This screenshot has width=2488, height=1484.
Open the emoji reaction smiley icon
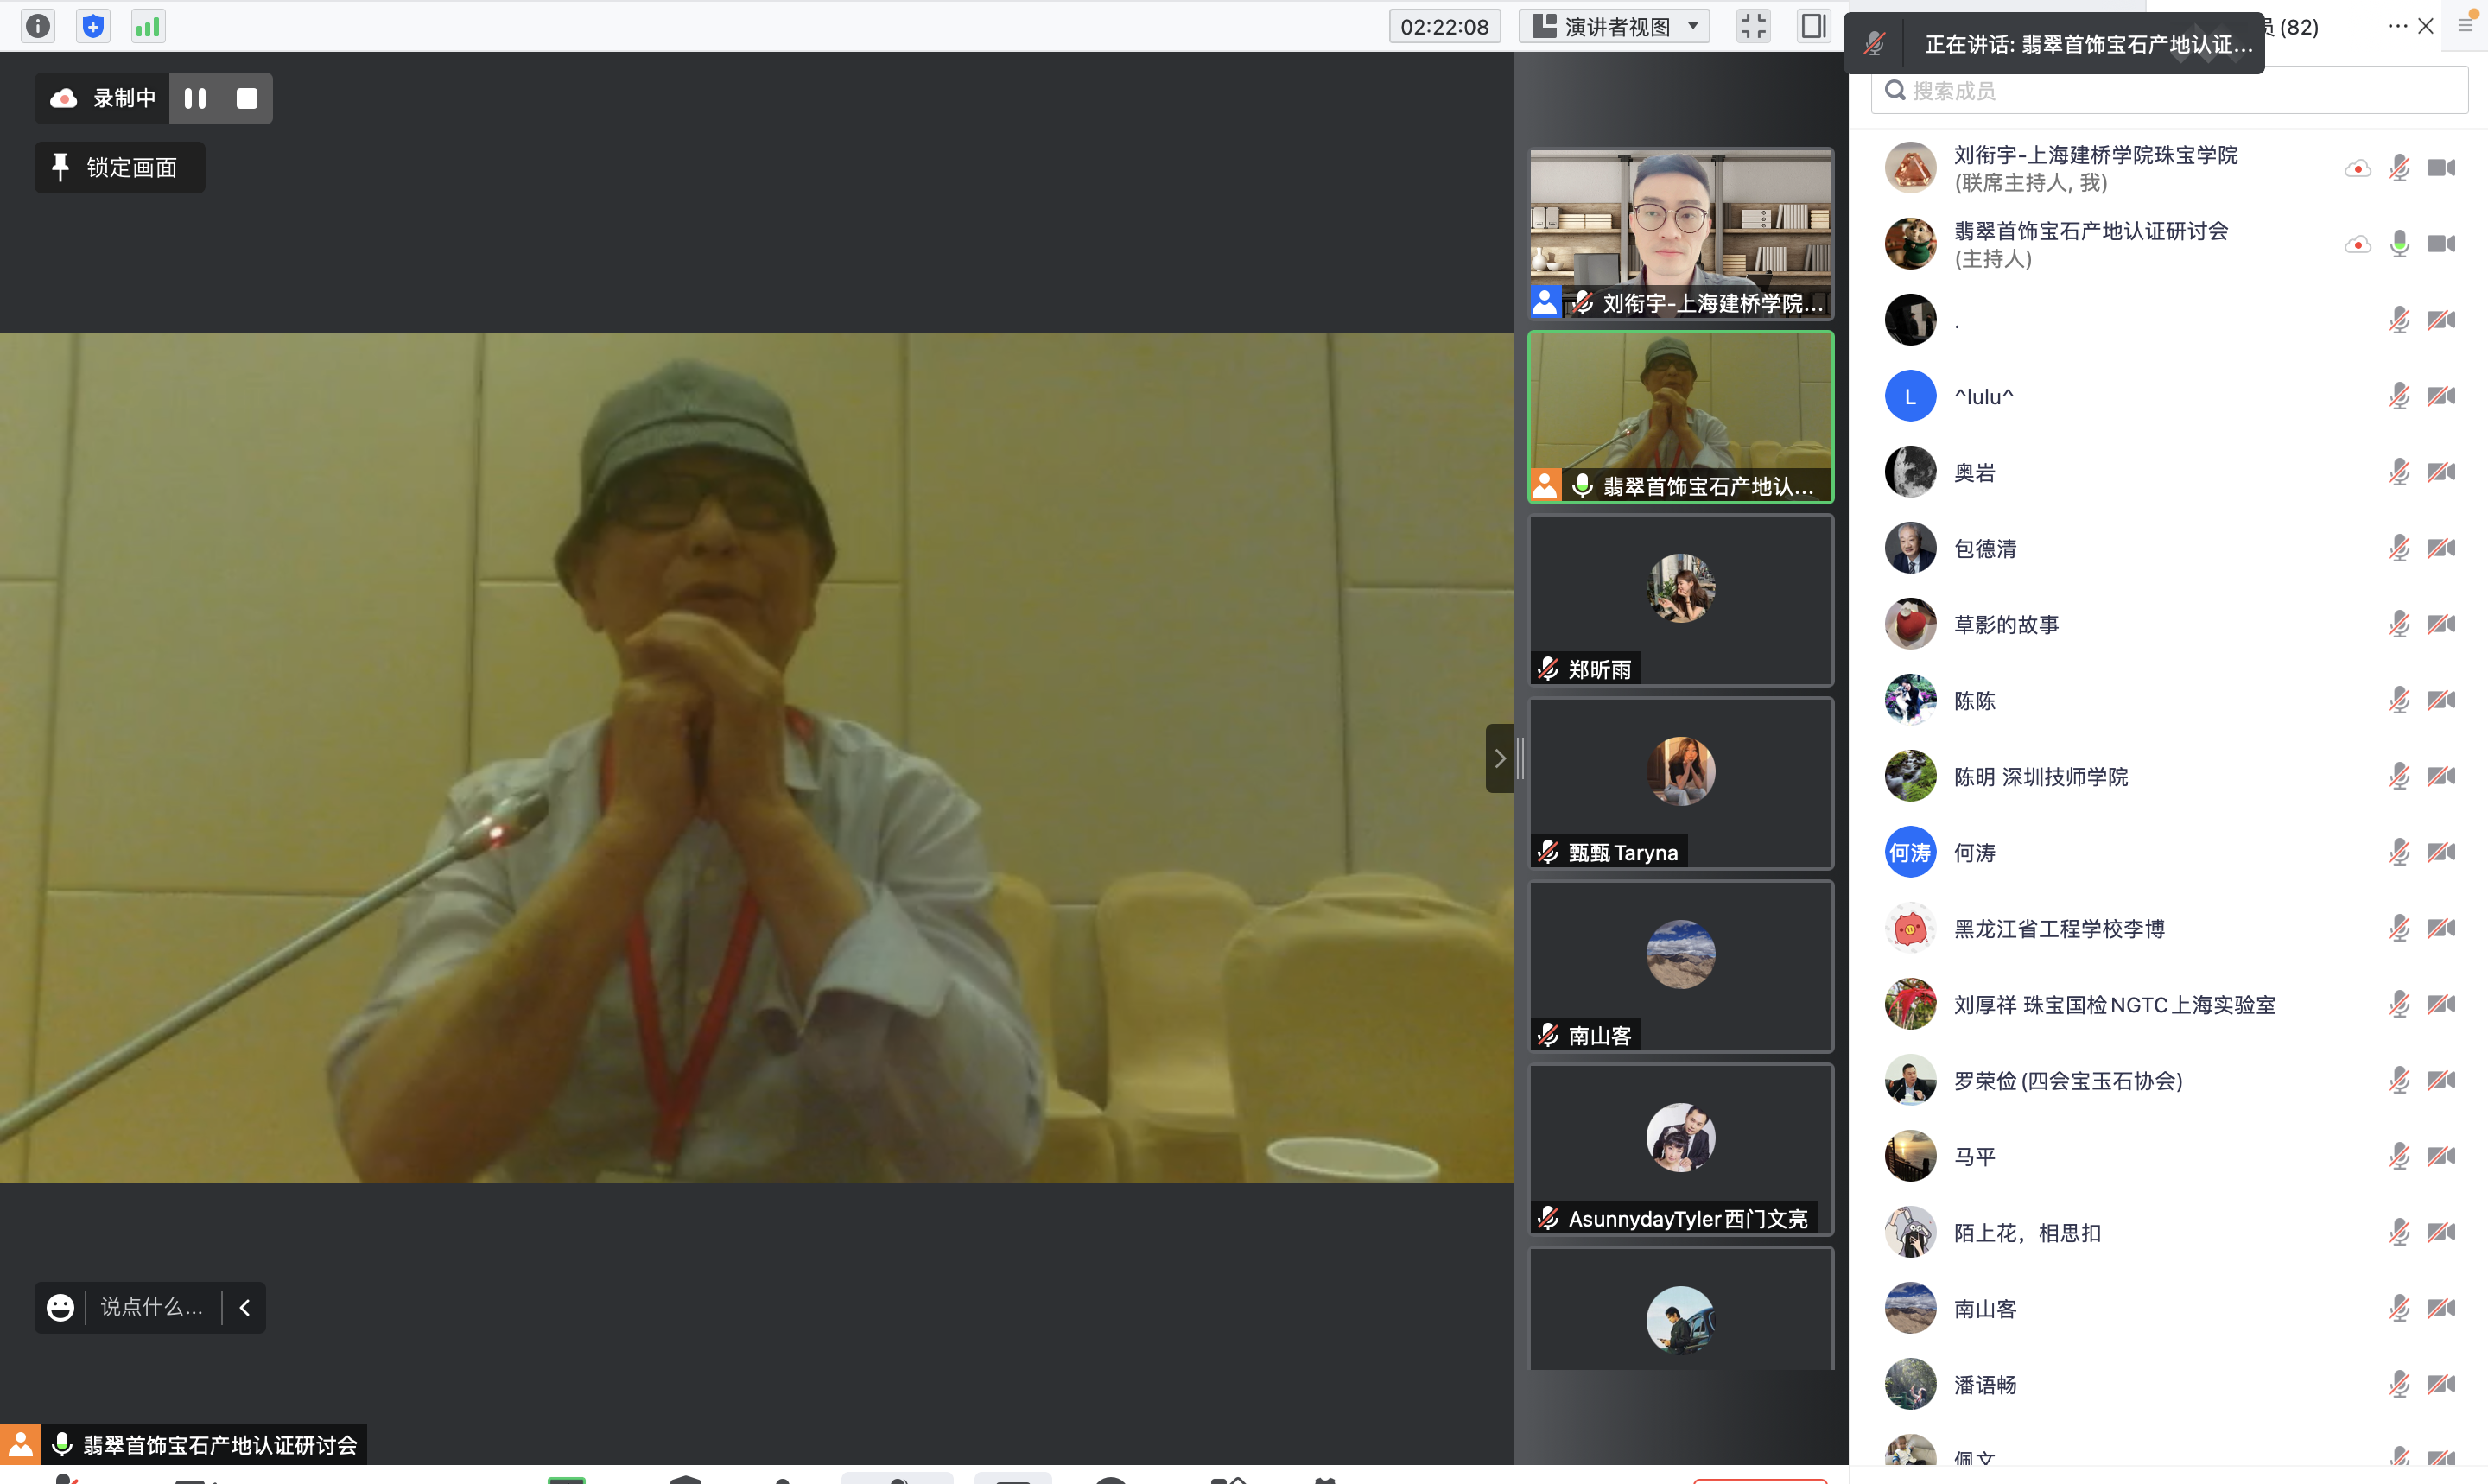(x=60, y=1307)
